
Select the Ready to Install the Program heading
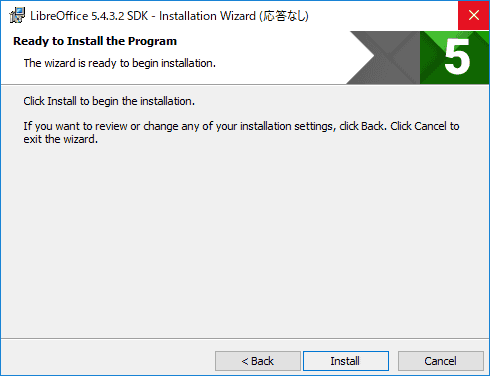tap(95, 41)
